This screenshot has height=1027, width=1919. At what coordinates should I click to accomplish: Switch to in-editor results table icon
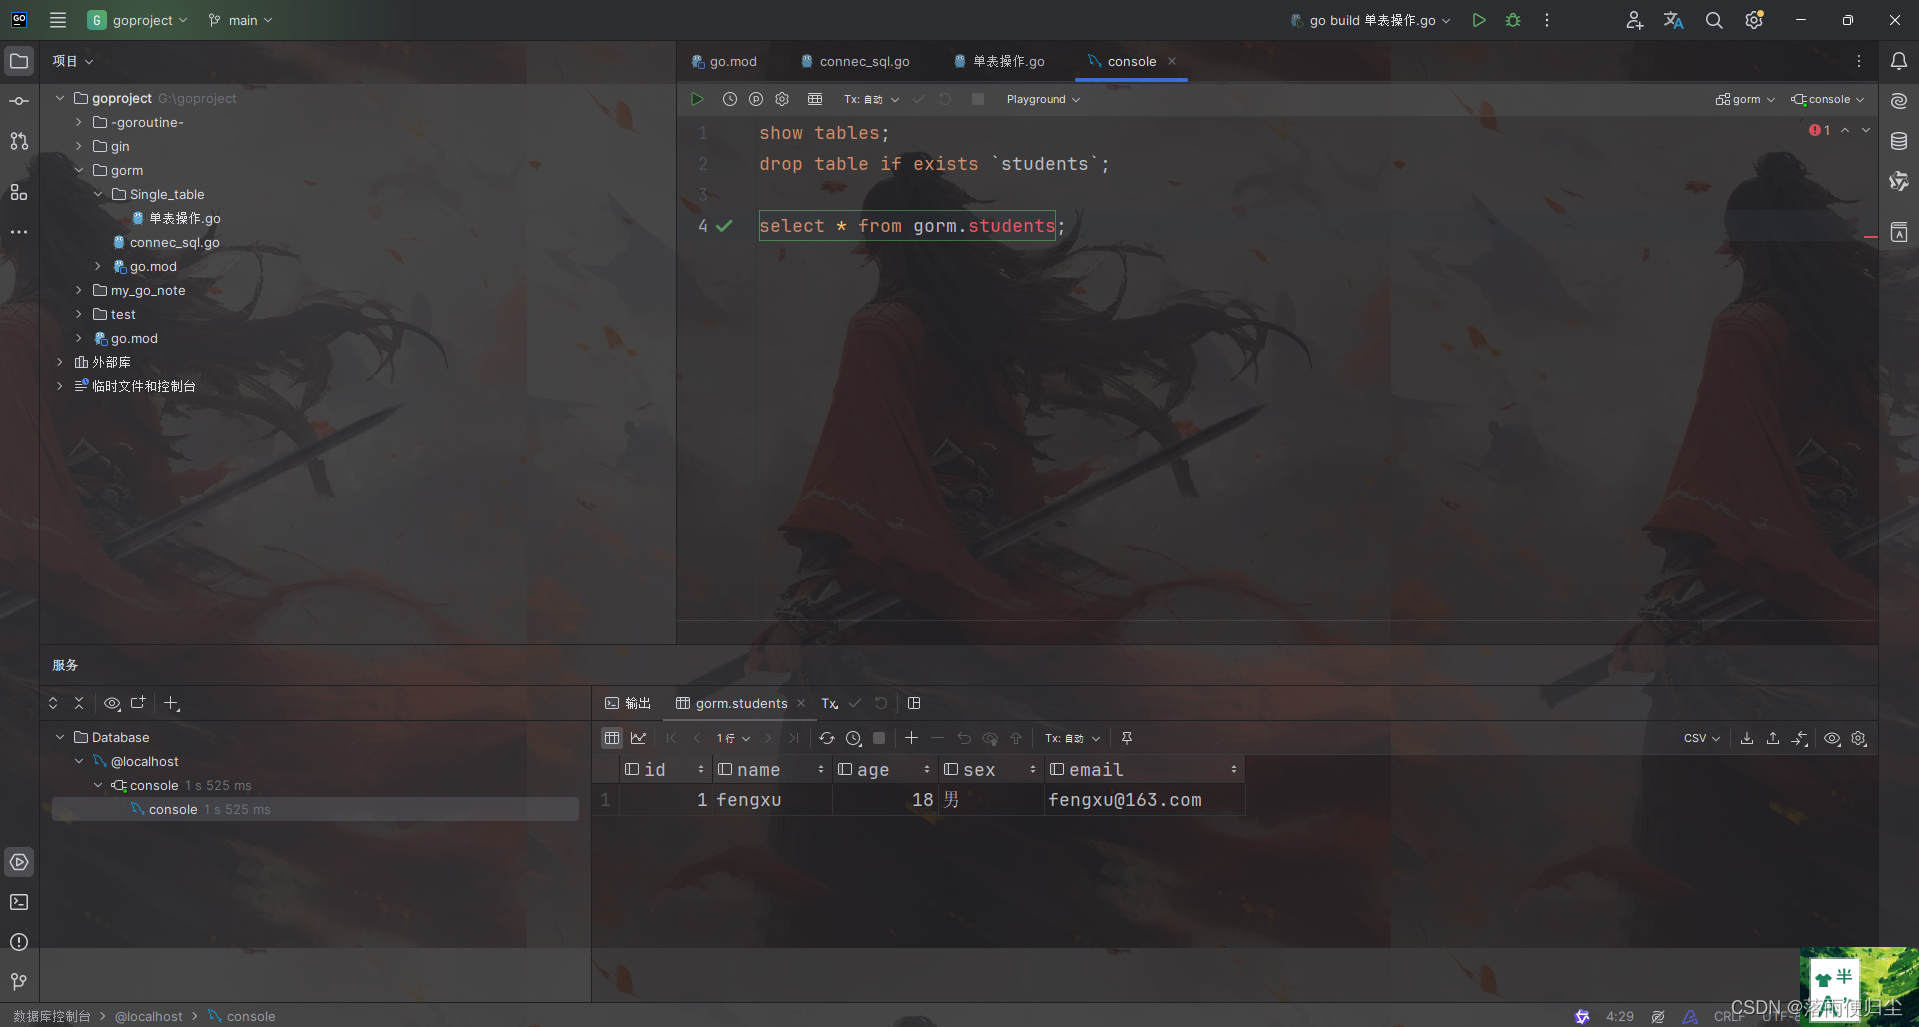(x=815, y=99)
